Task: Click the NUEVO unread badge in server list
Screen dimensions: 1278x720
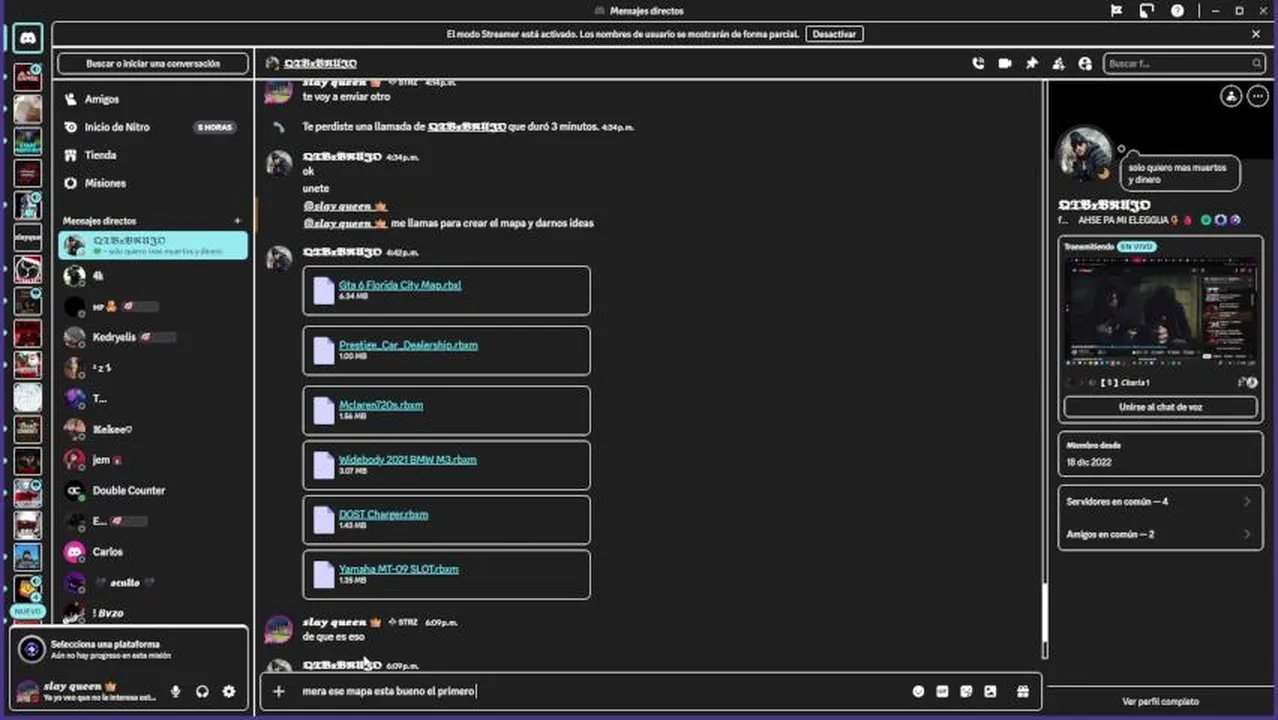Action: pos(27,611)
